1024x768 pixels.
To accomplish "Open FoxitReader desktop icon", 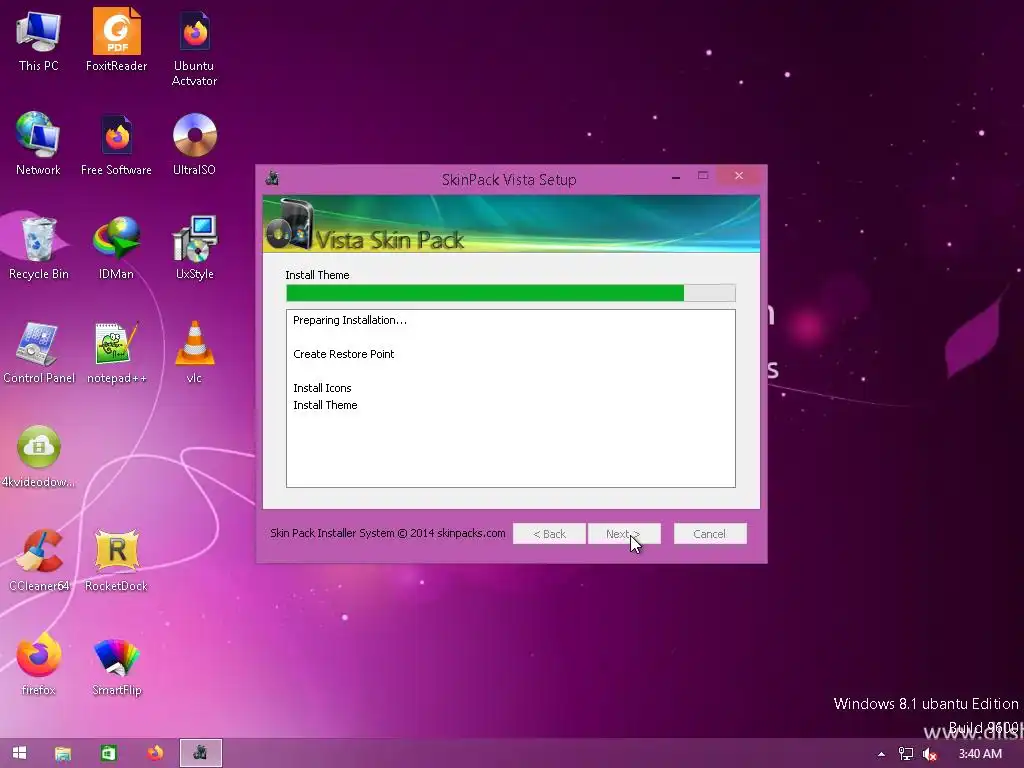I will 116,41.
